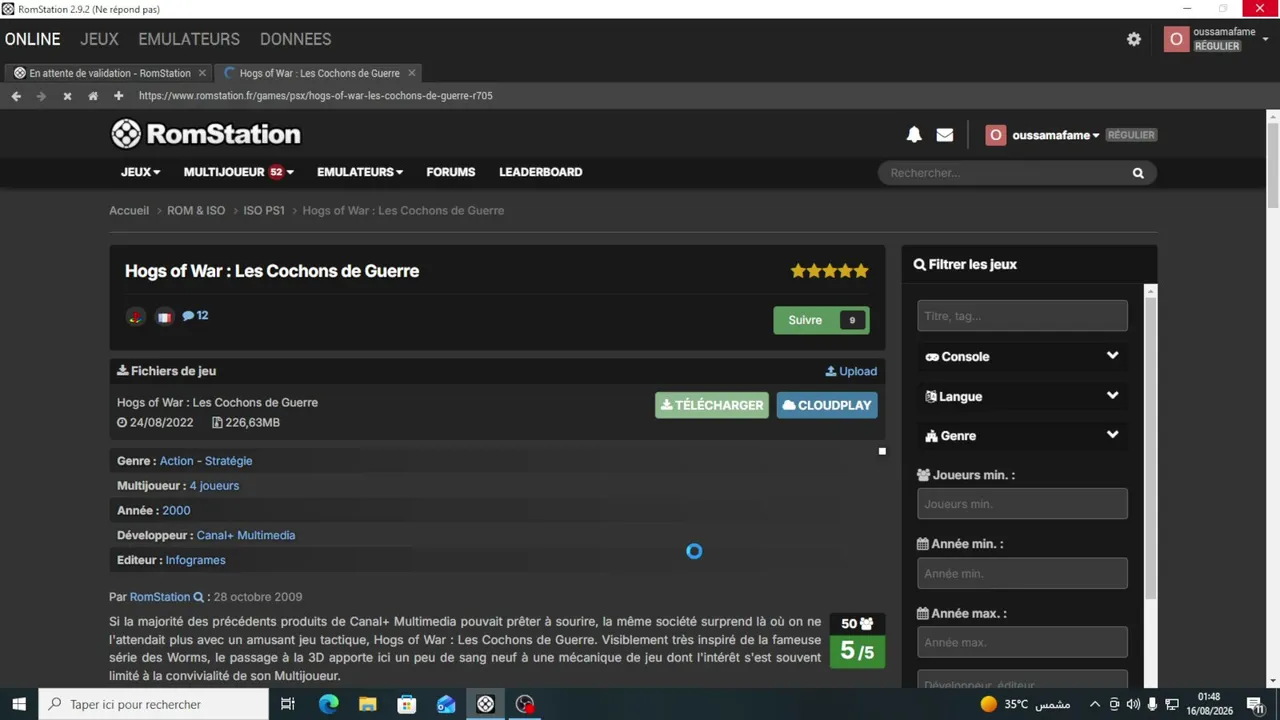Screen dimensions: 1280x720
Task: Launch Microsoft Edge from the taskbar
Action: click(x=328, y=704)
